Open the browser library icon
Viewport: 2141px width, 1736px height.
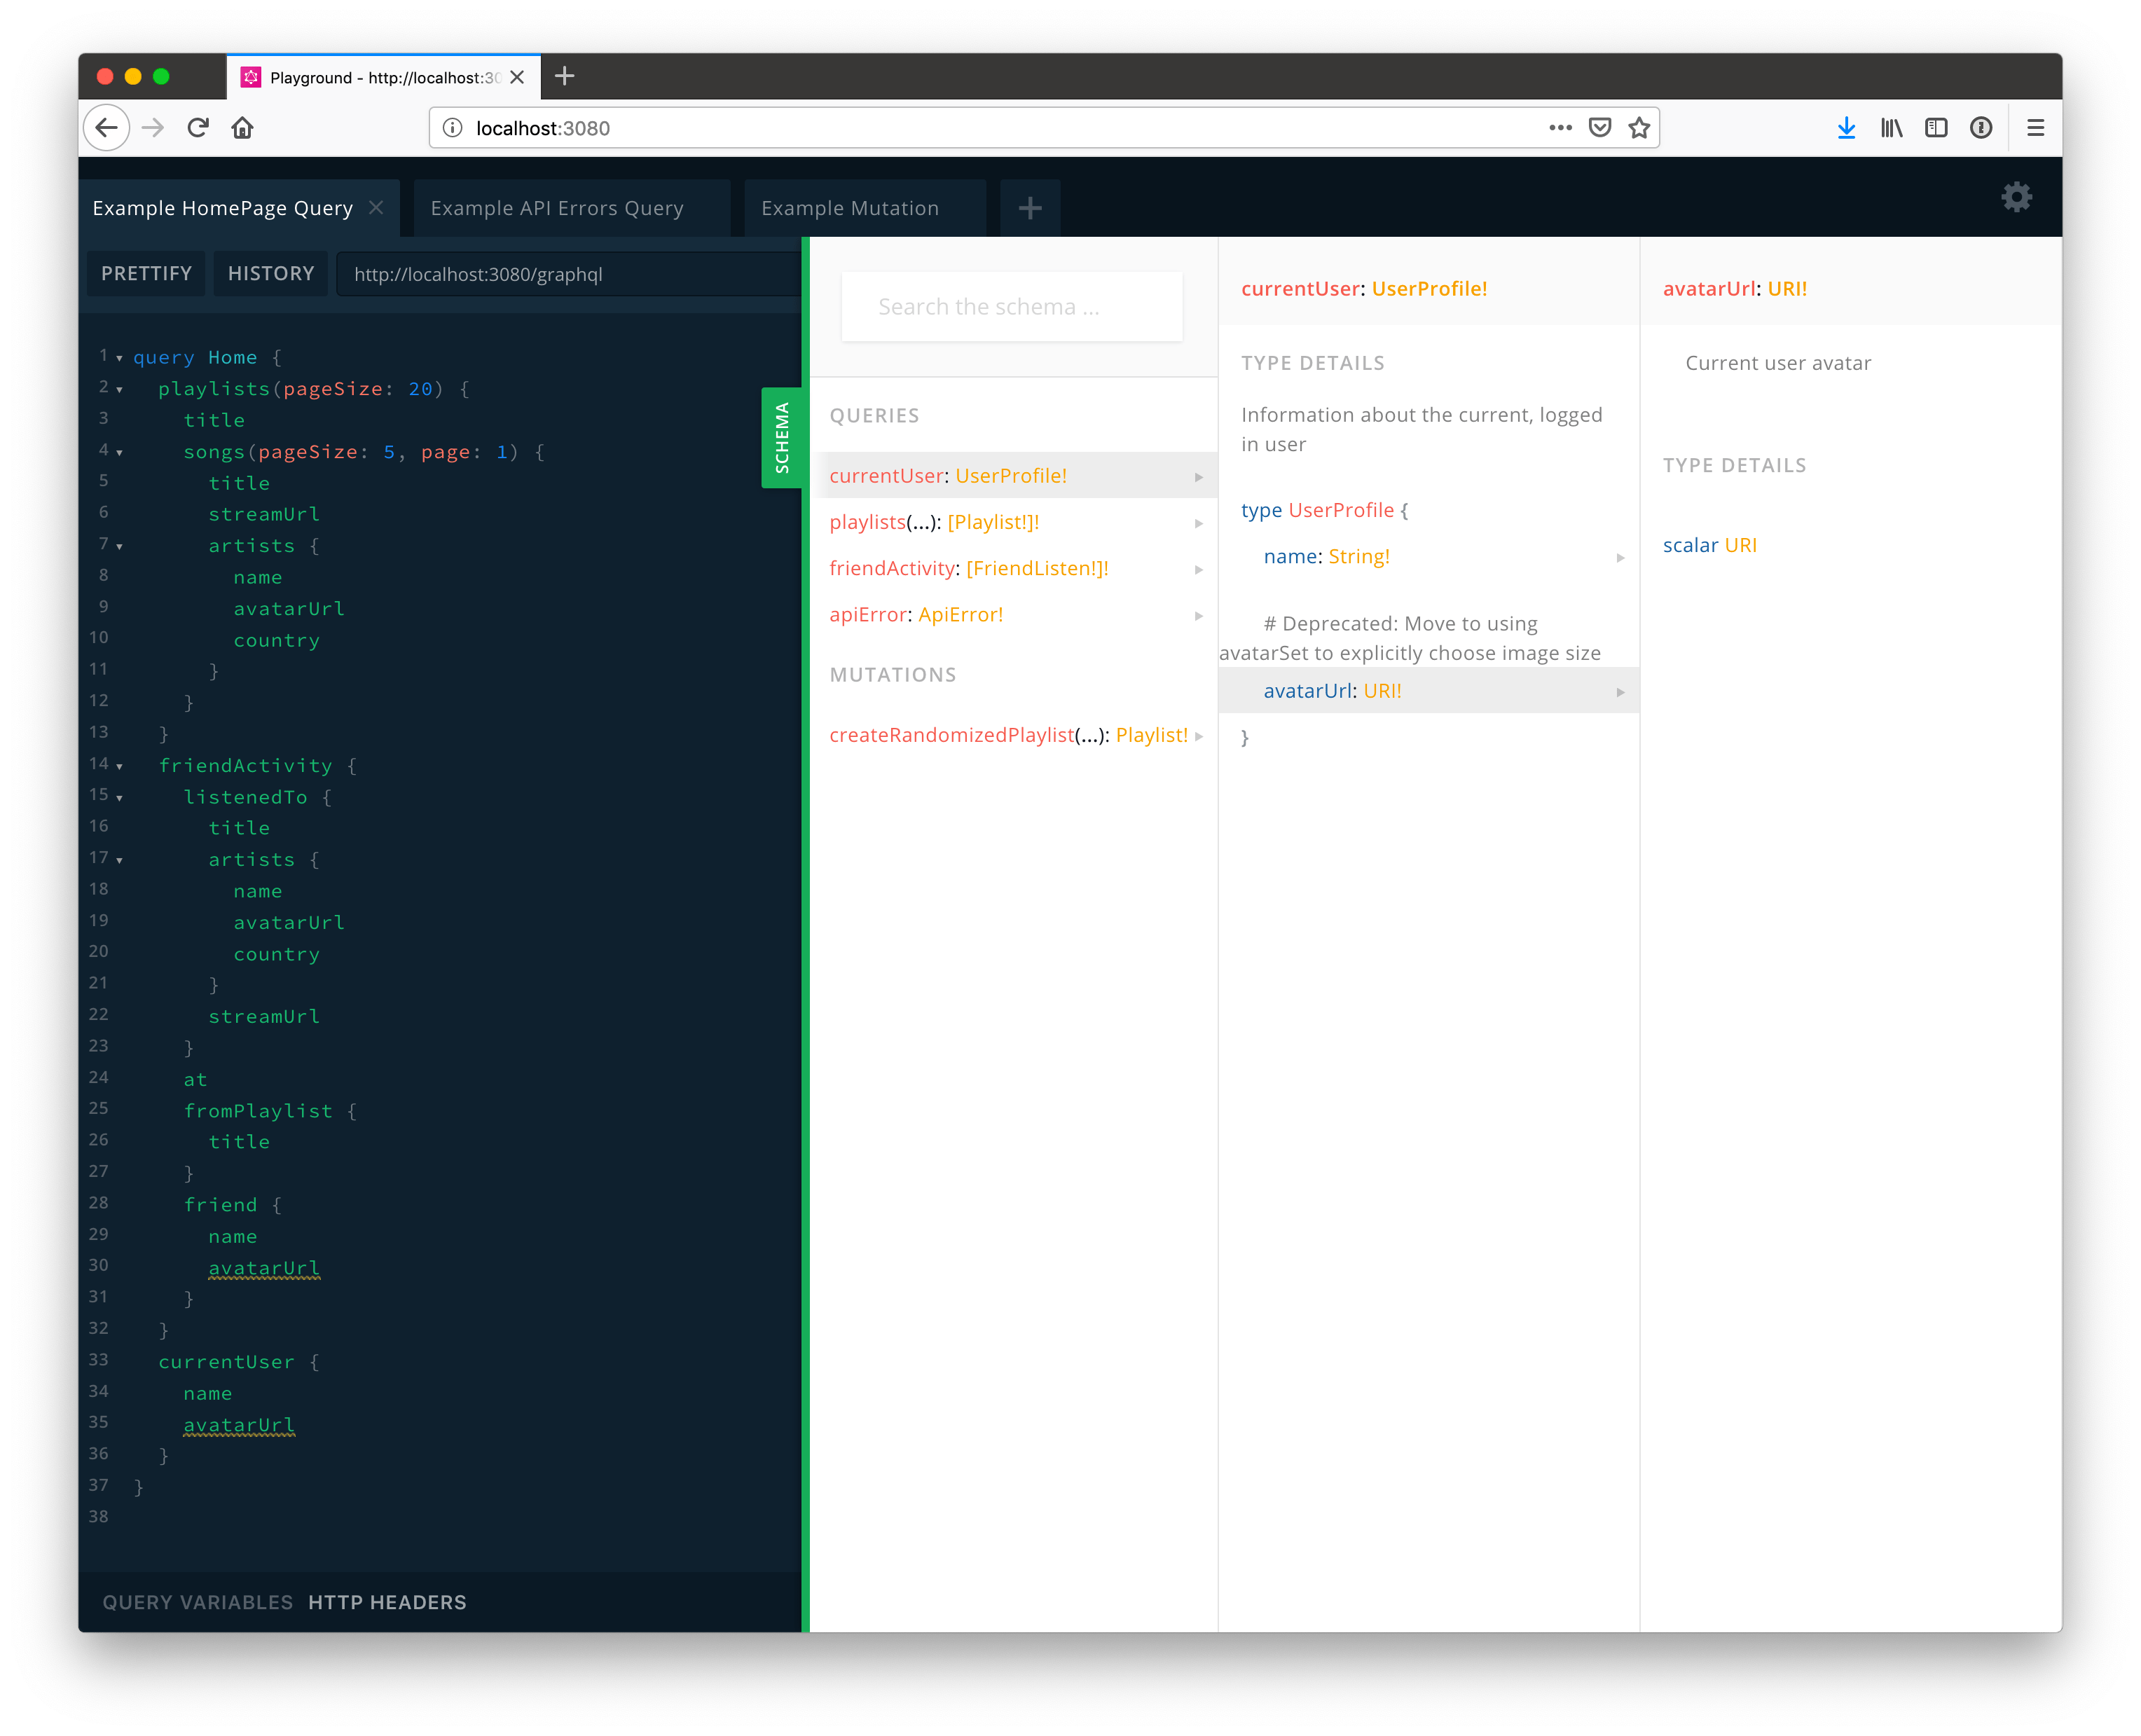[1891, 128]
